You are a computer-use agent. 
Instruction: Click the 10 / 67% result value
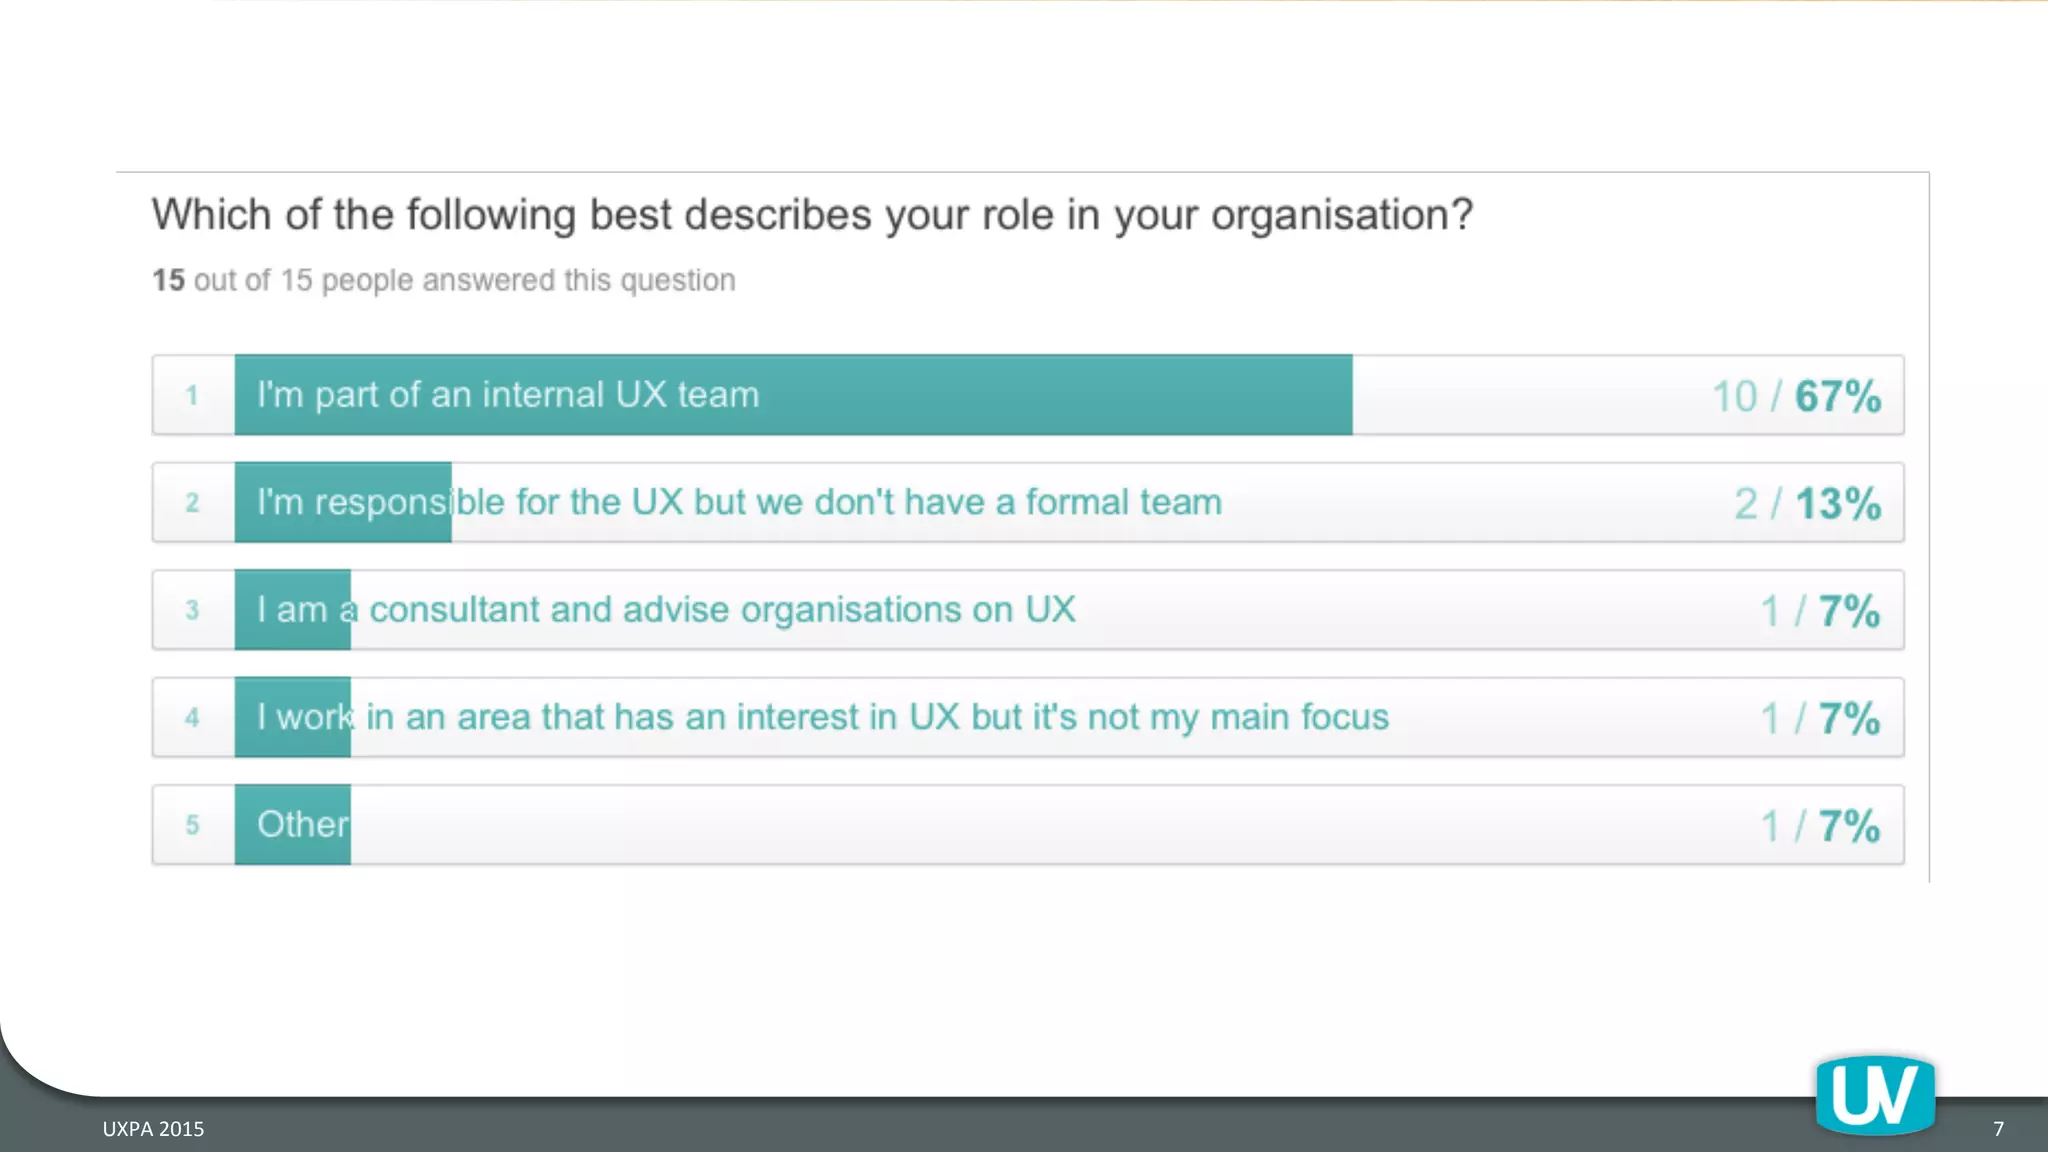click(1796, 396)
